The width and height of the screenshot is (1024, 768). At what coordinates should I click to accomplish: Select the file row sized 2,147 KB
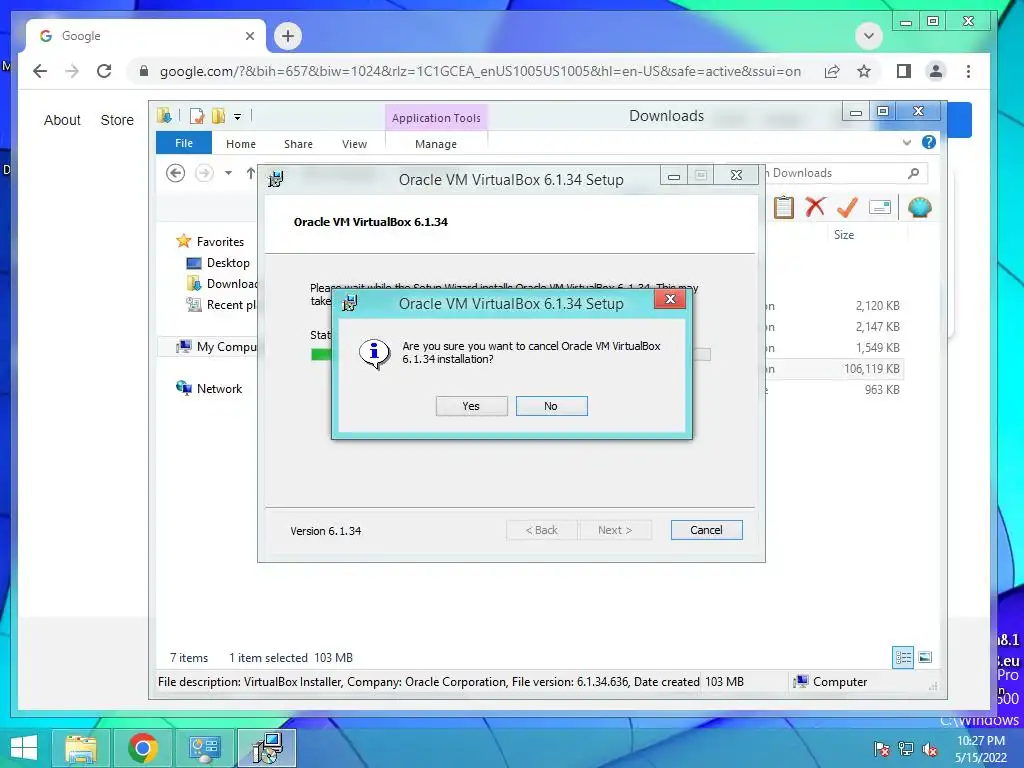833,327
